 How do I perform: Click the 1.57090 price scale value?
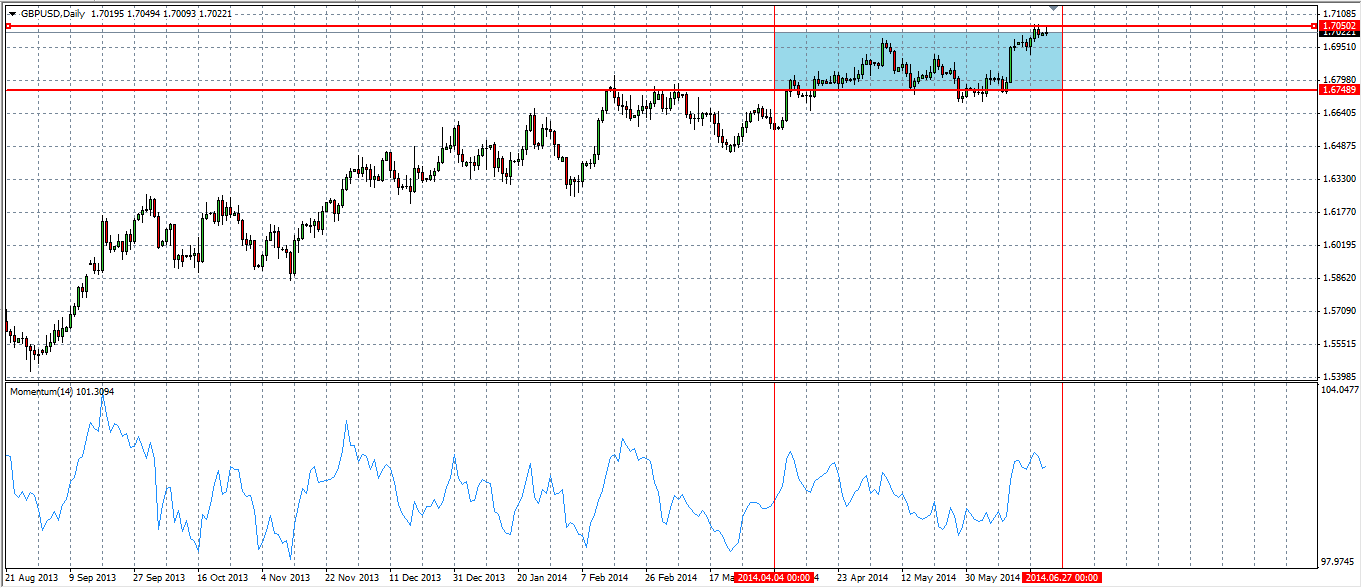tap(1338, 311)
